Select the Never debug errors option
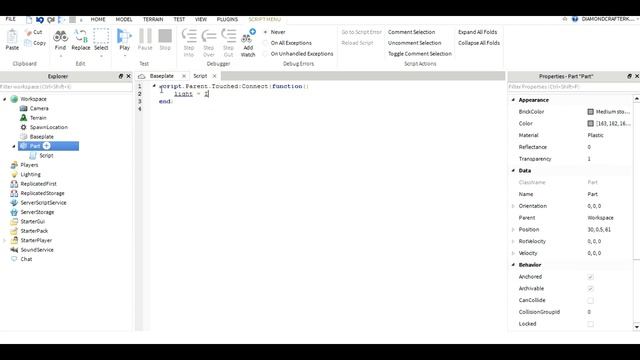The width and height of the screenshot is (640, 360). 274,32
